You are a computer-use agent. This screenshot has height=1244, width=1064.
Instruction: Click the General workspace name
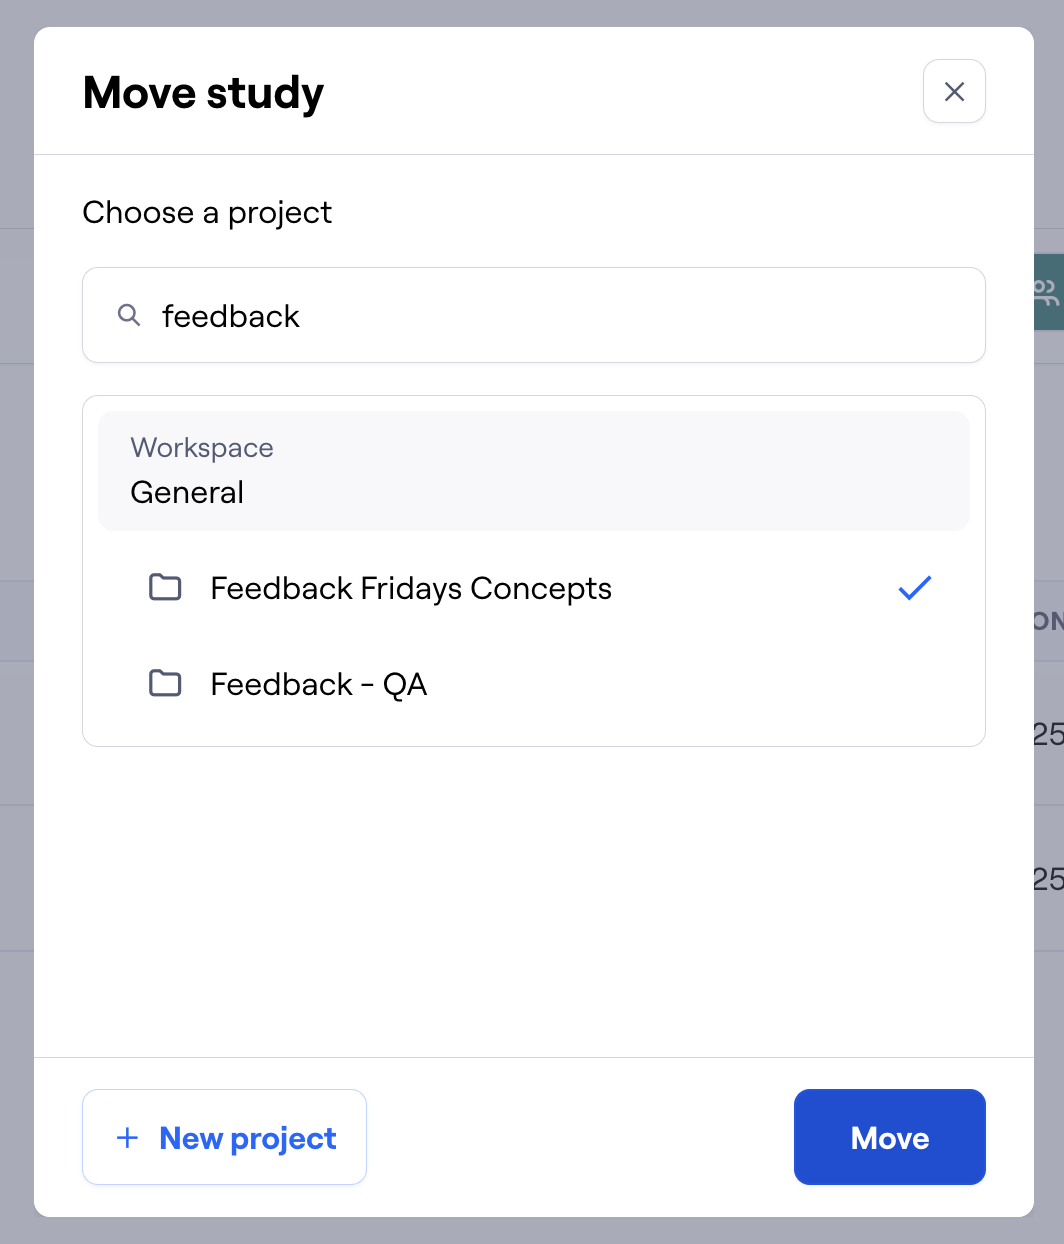pos(187,492)
